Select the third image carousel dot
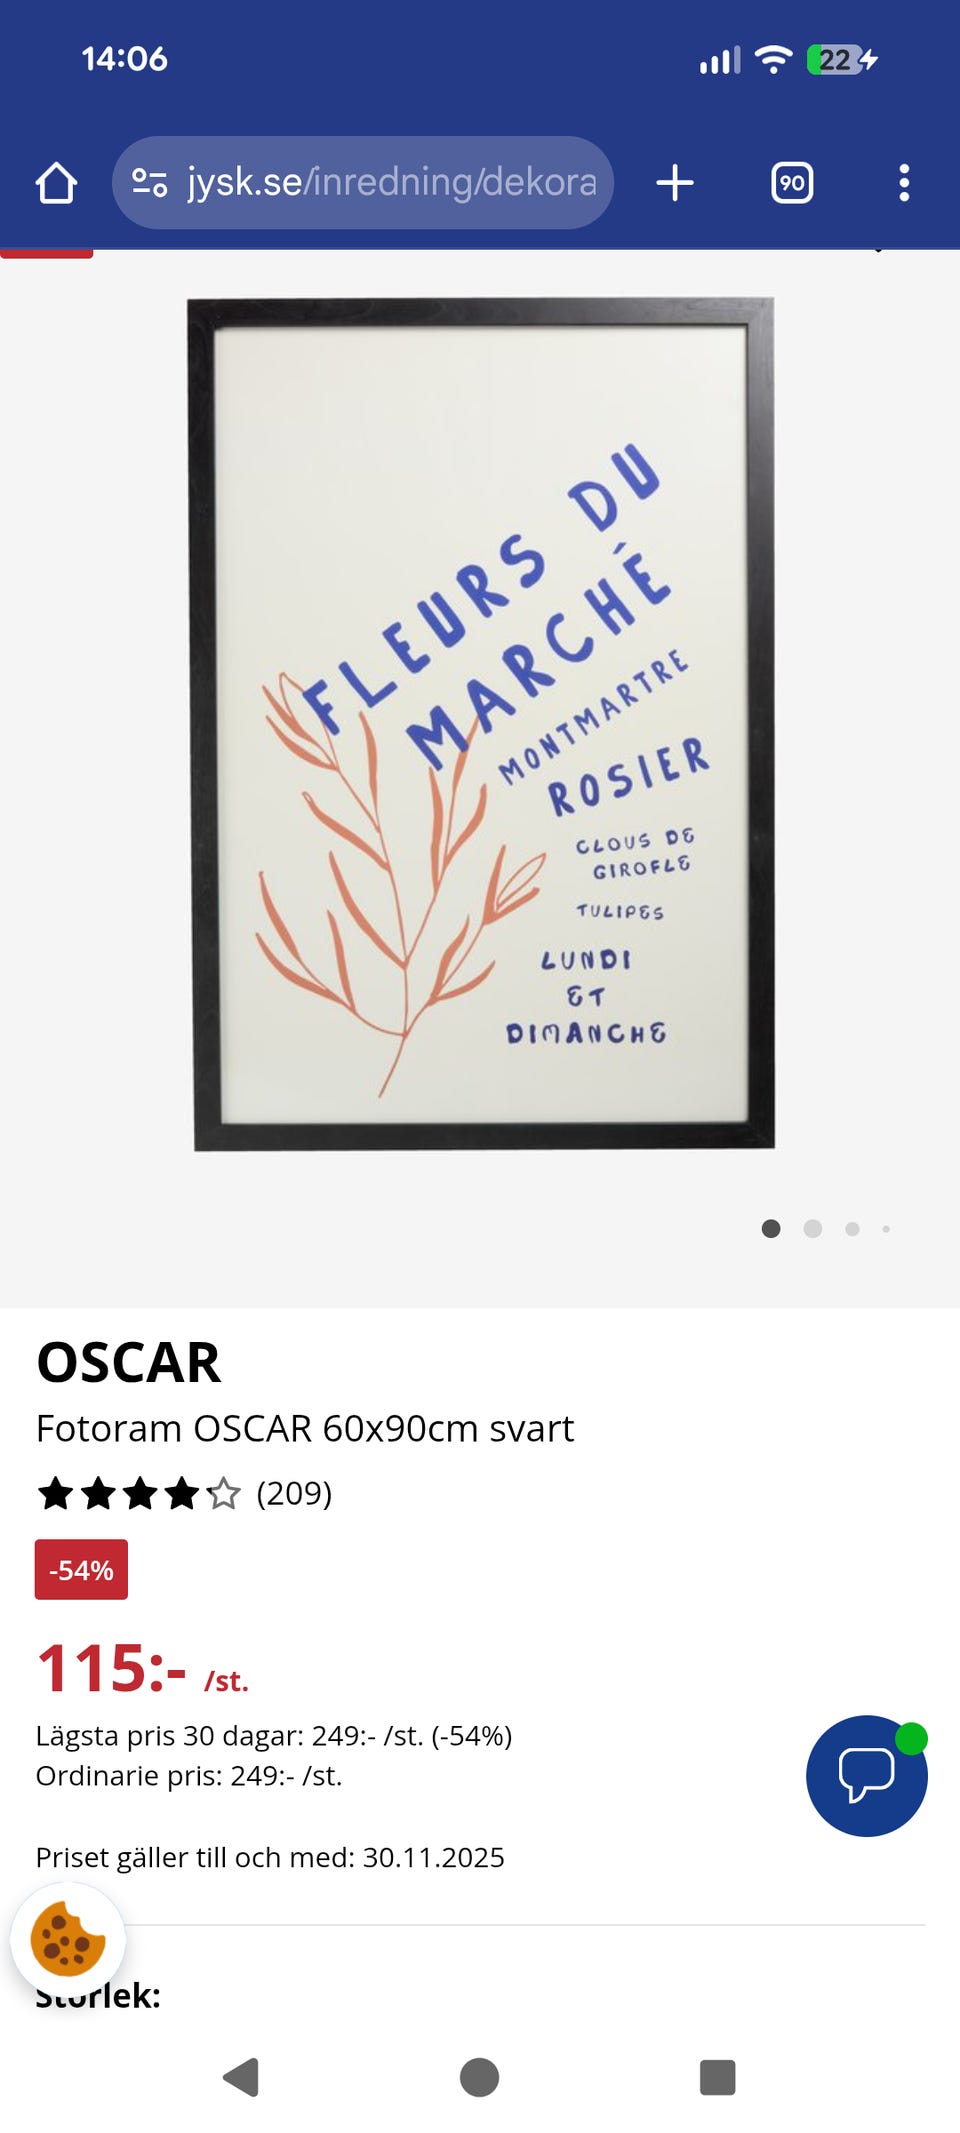This screenshot has width=960, height=2133. 852,1229
